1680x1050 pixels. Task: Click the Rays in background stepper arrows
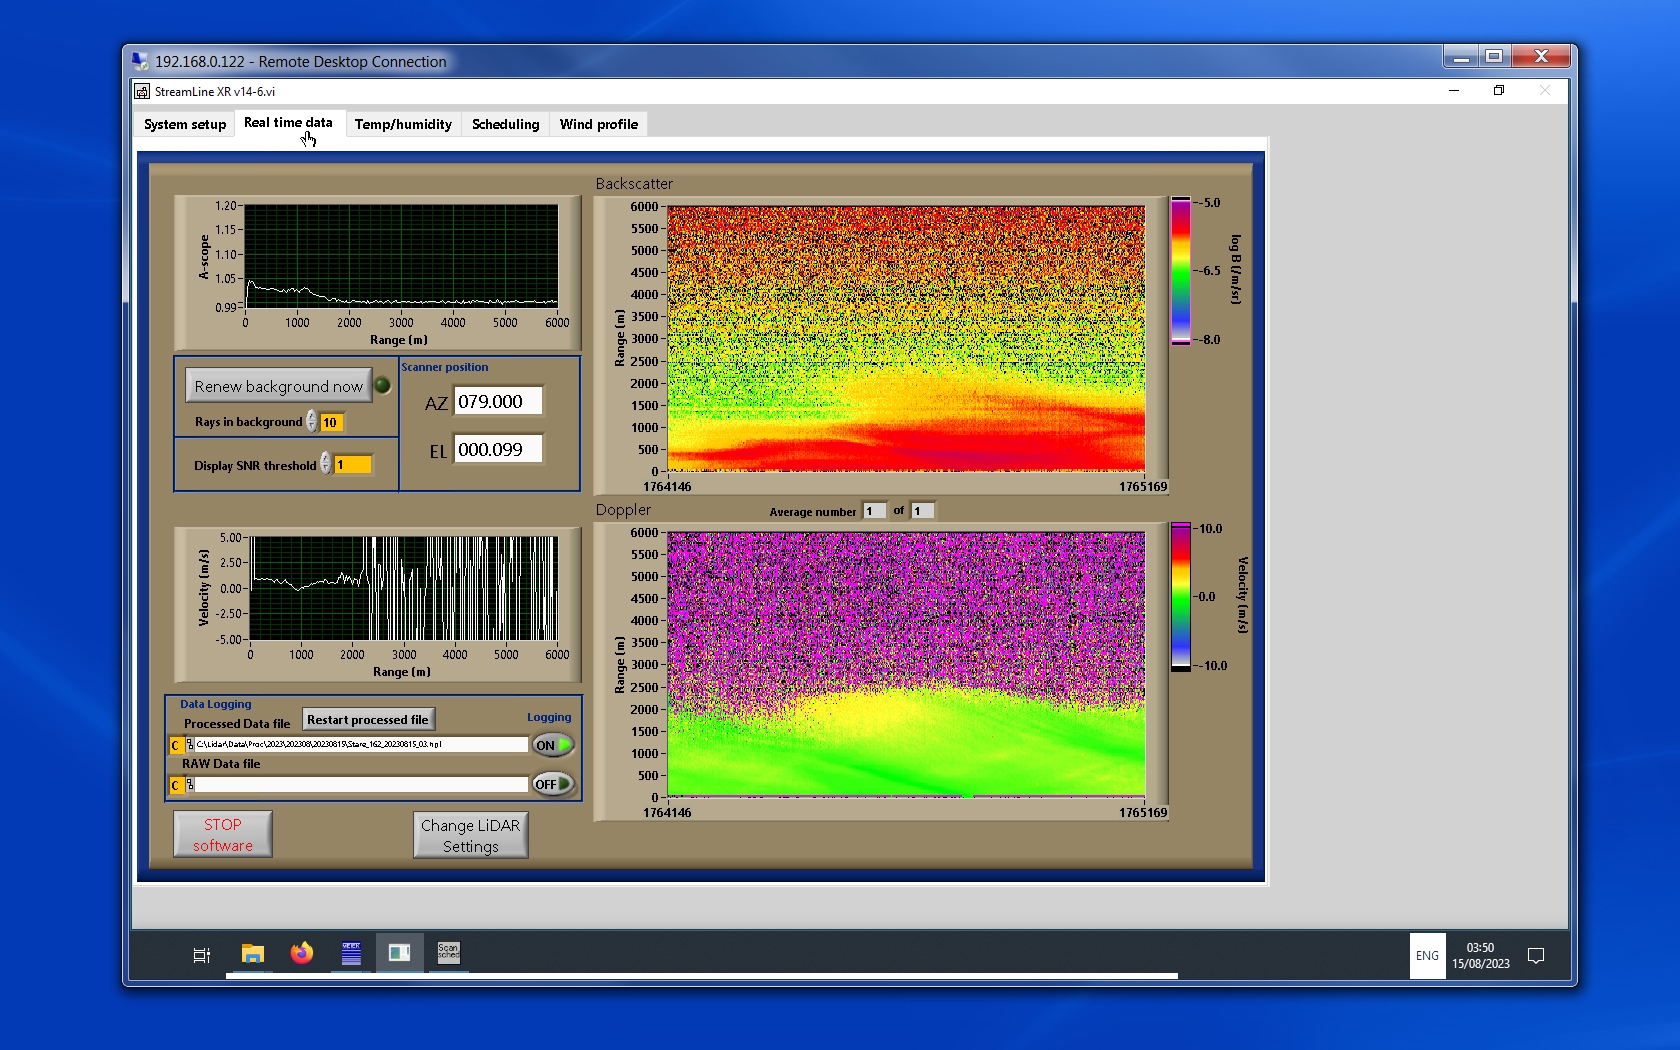coord(312,422)
